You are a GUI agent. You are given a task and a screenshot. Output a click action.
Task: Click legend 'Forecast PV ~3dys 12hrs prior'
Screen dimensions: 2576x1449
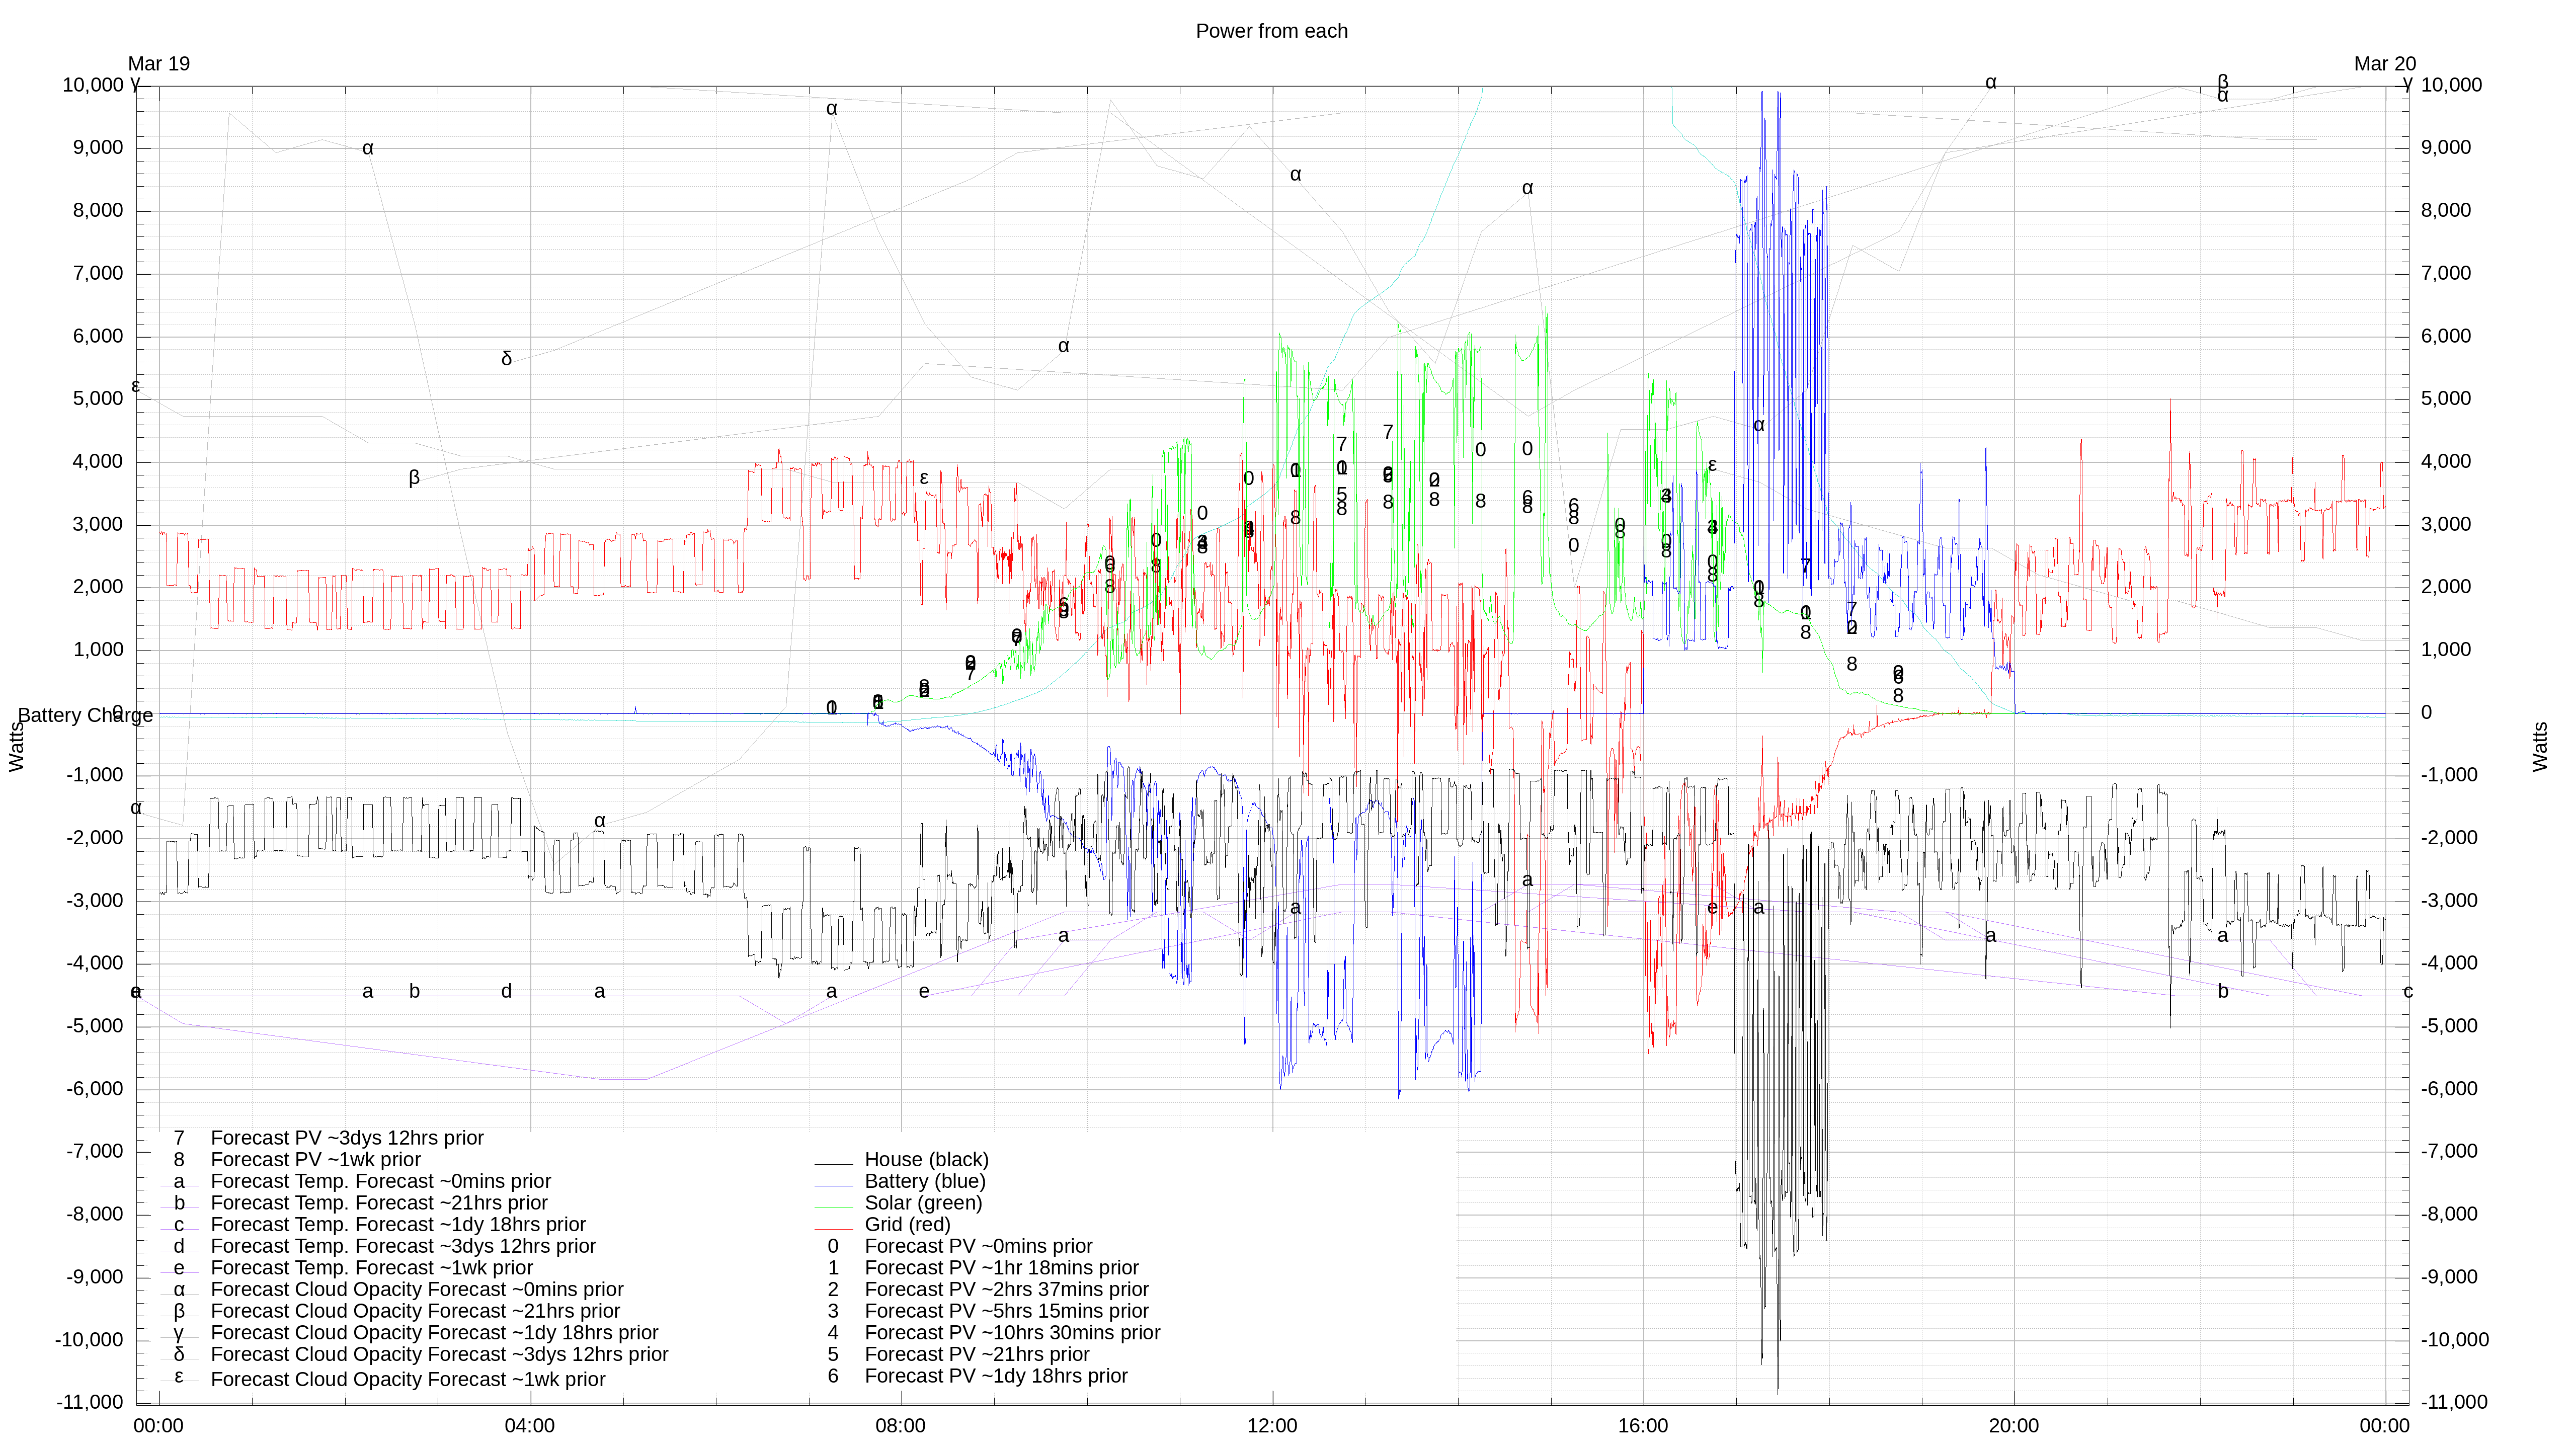click(347, 1138)
